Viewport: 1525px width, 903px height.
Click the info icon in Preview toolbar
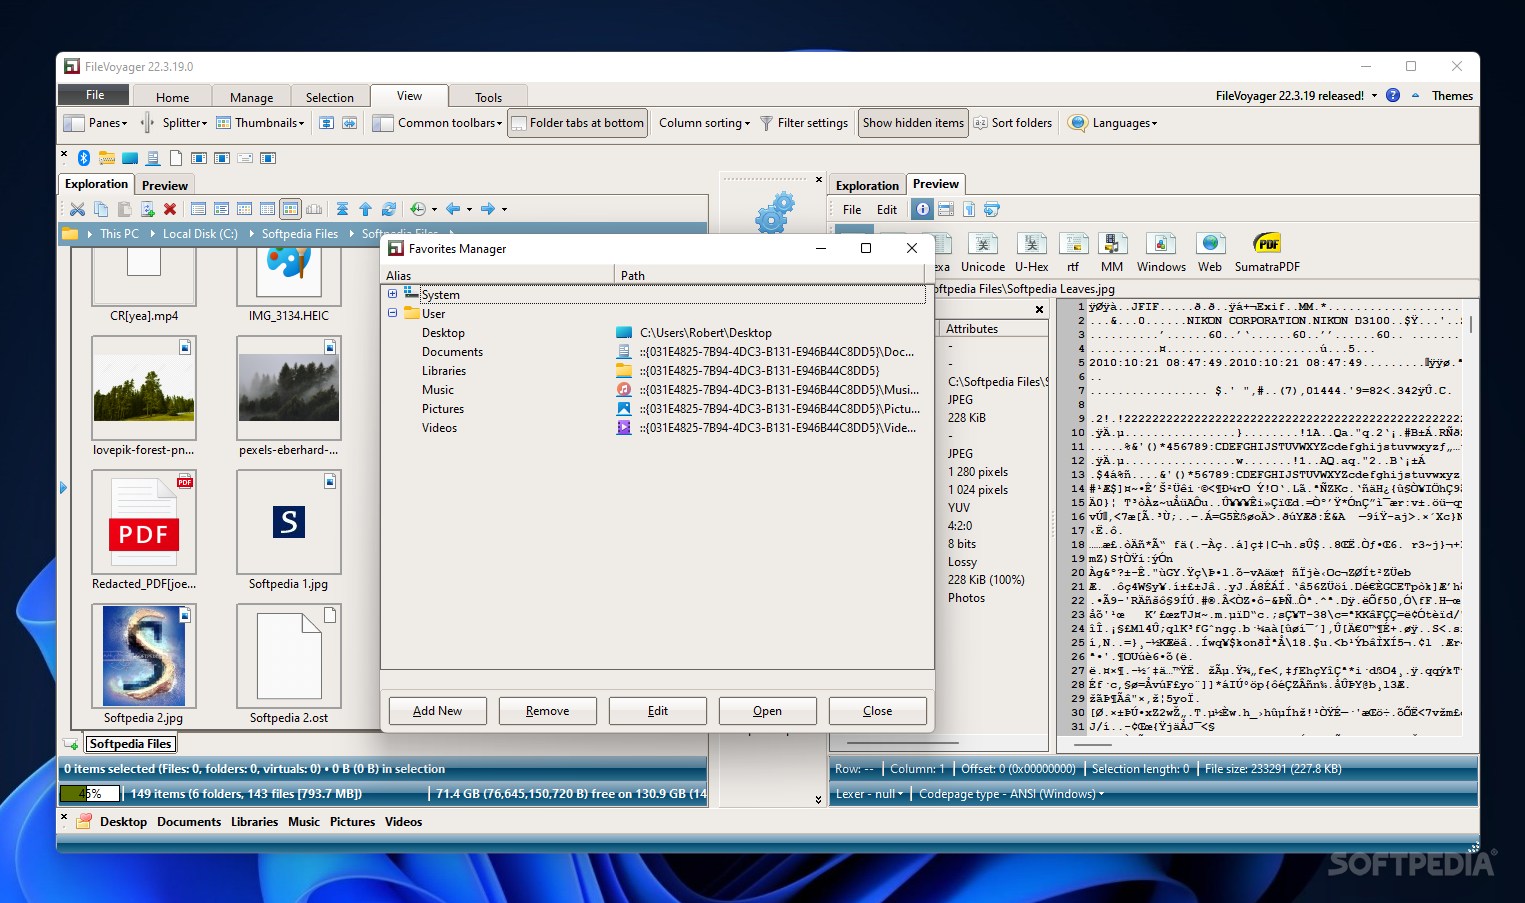[923, 209]
